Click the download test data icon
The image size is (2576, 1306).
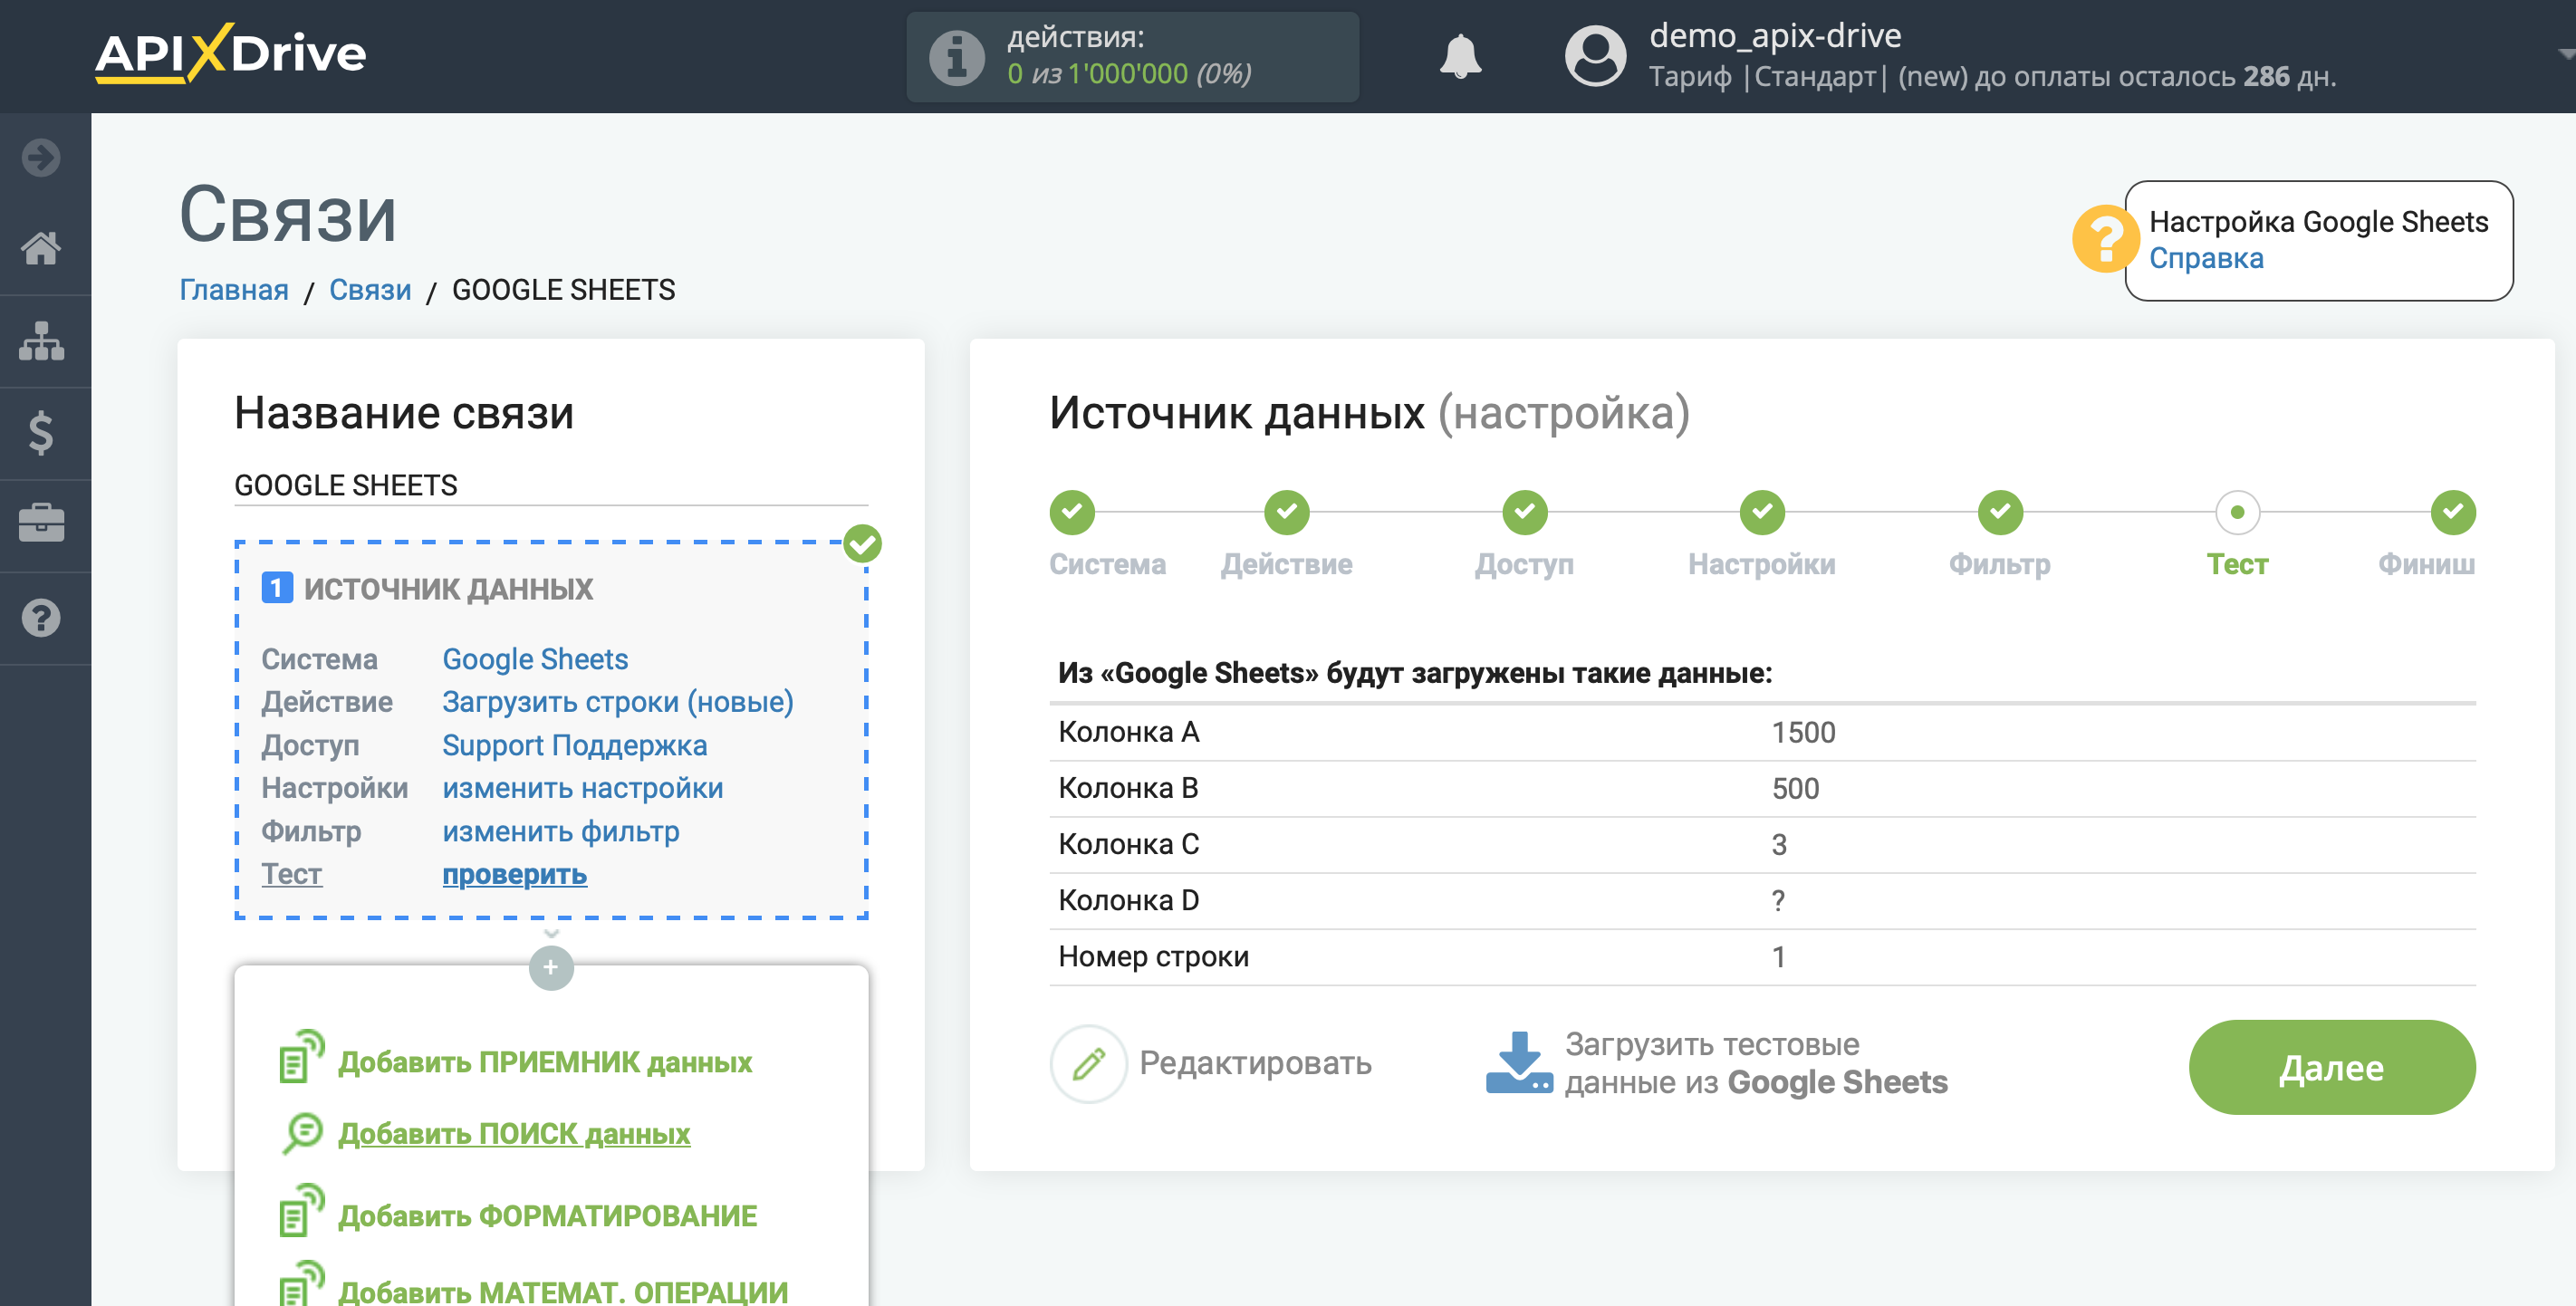[x=1518, y=1062]
